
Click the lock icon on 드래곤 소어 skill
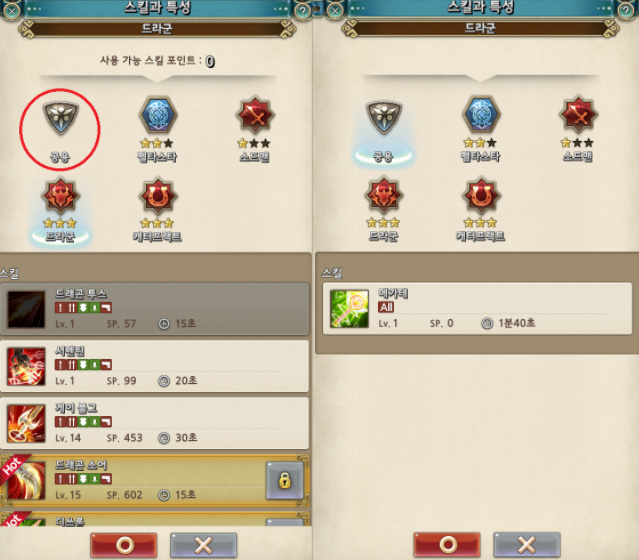click(285, 481)
